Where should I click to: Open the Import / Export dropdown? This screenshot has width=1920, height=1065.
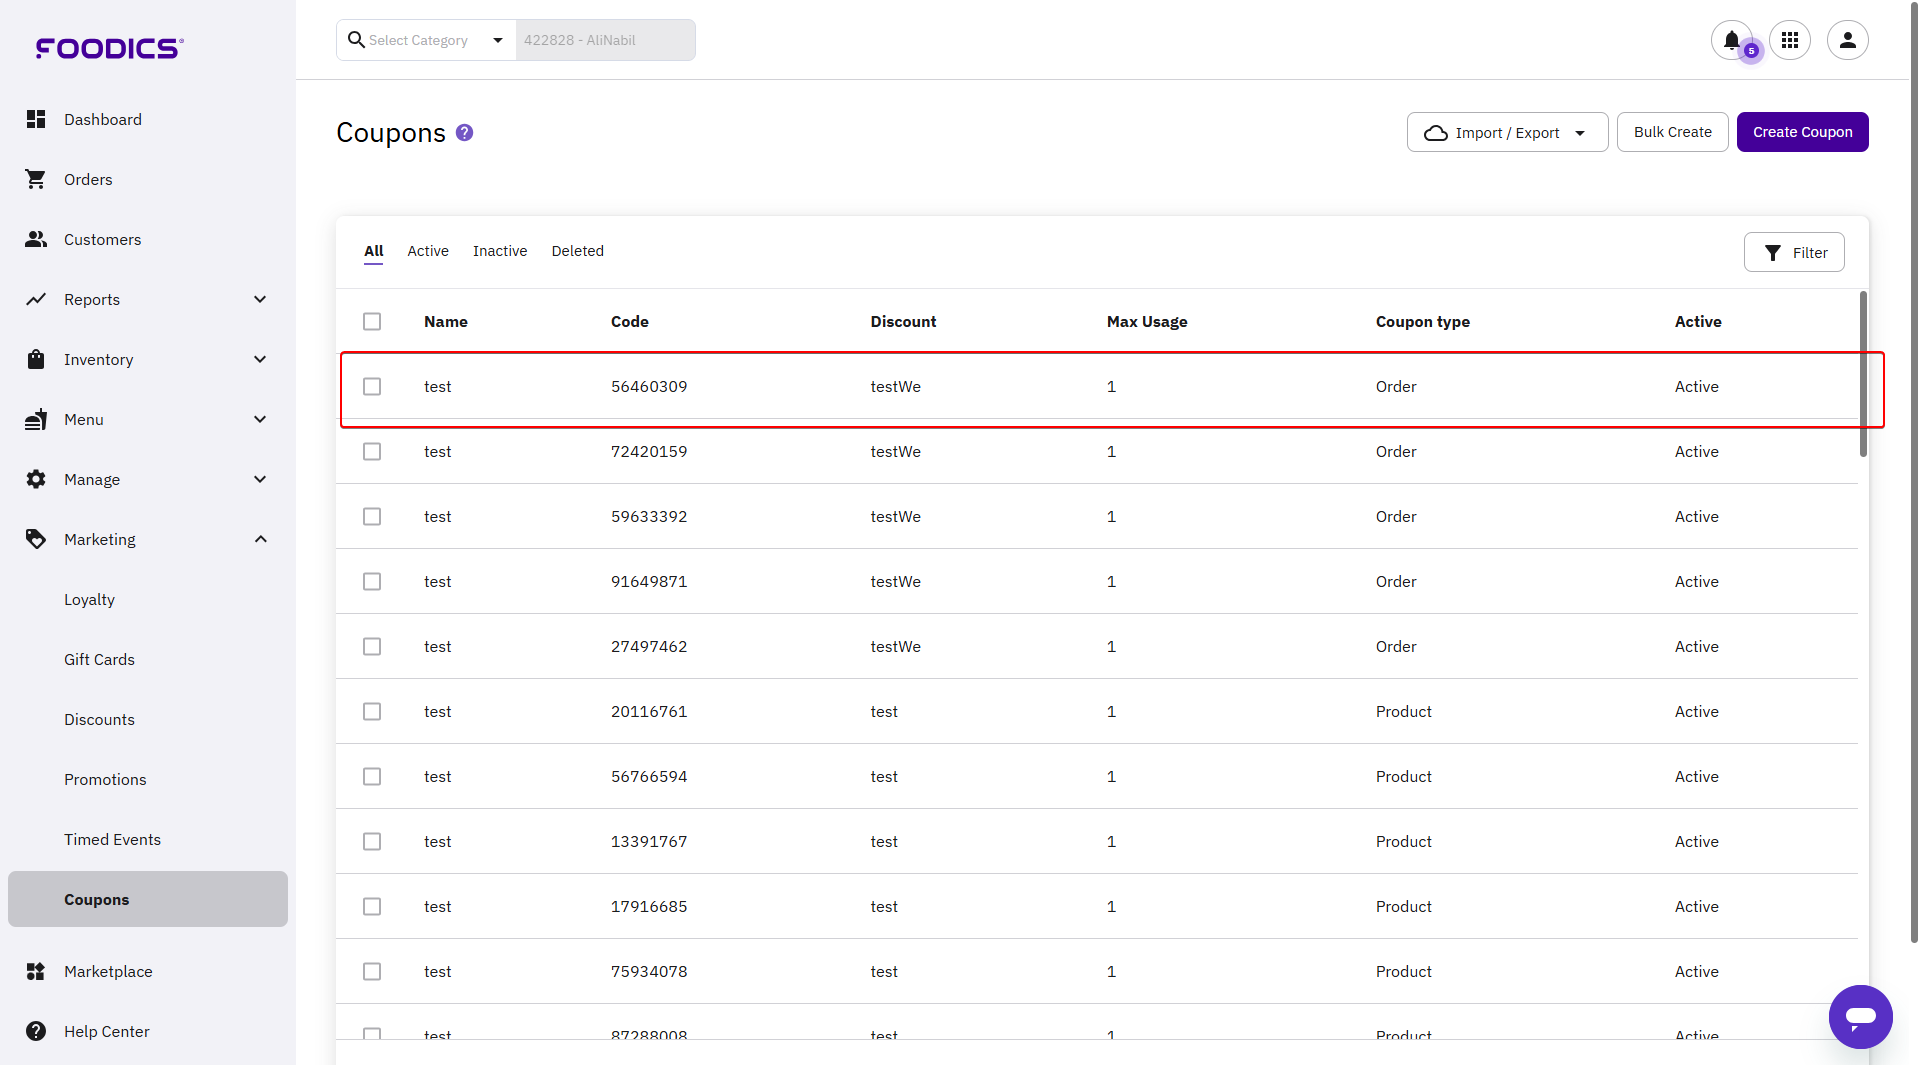1506,132
